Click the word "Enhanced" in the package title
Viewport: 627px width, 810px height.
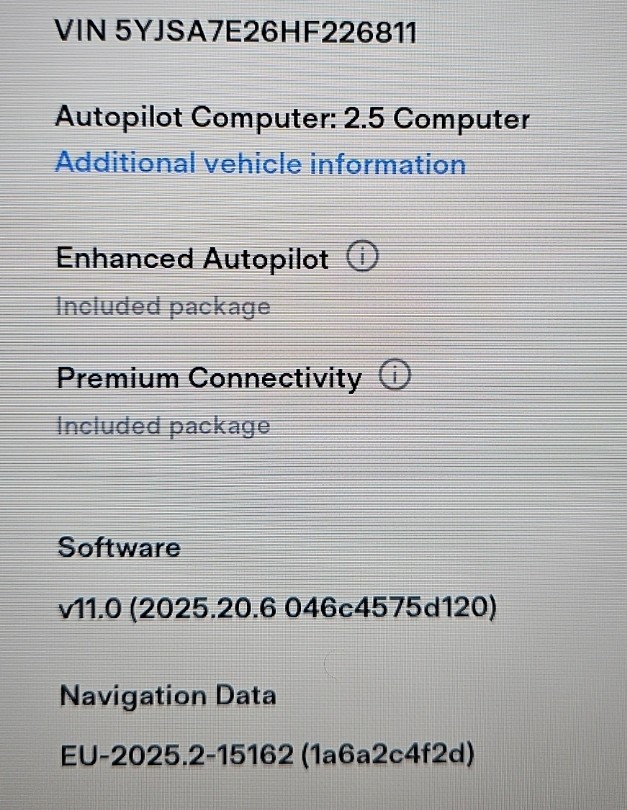125,259
